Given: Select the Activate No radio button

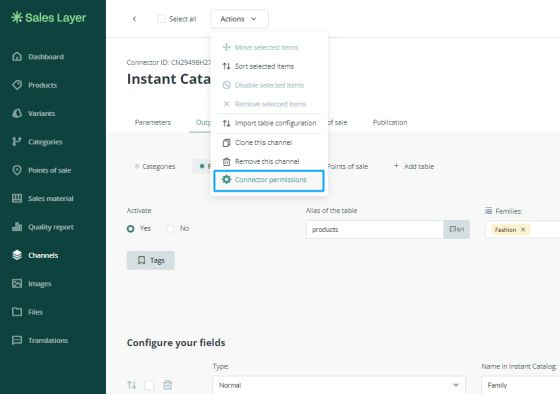Looking at the screenshot, I should [x=170, y=229].
